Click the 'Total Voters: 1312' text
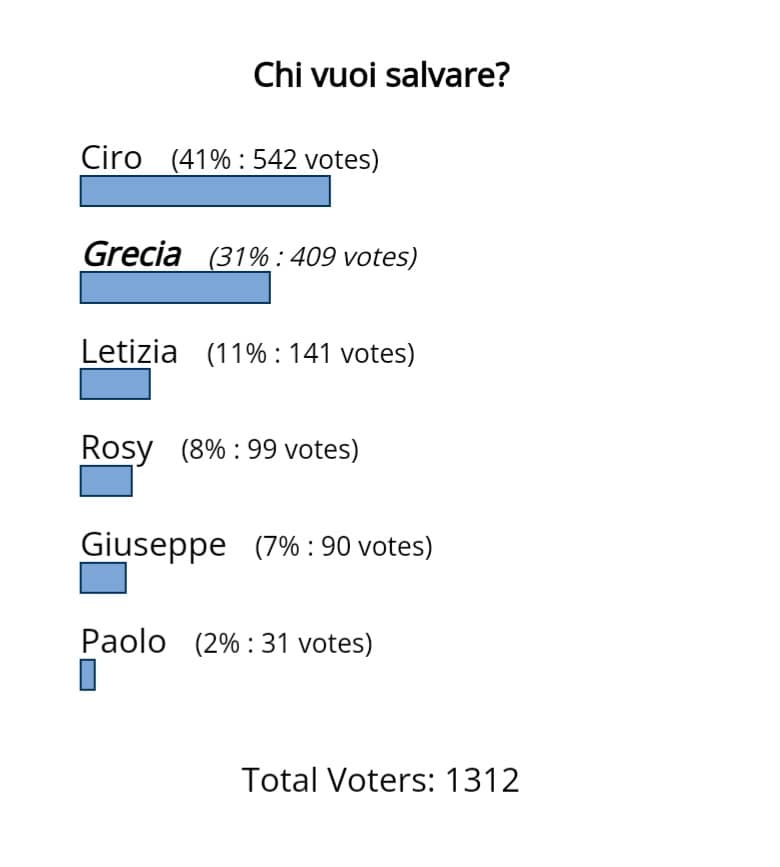The image size is (780, 867). click(380, 781)
